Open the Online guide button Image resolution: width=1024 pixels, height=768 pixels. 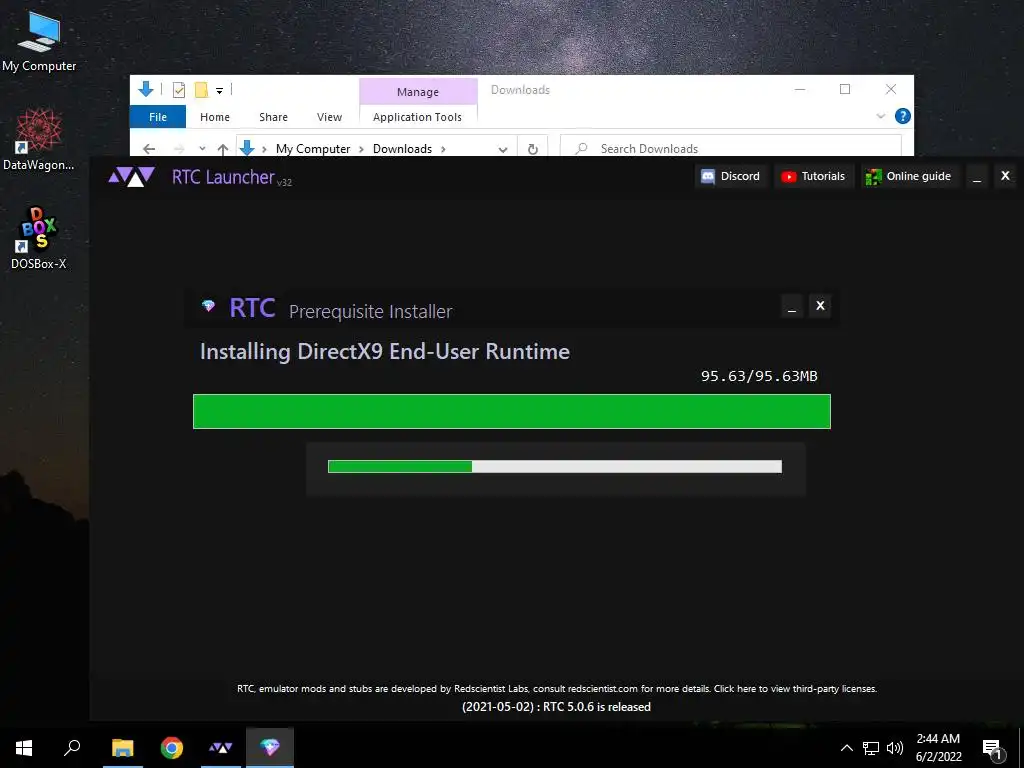point(908,176)
